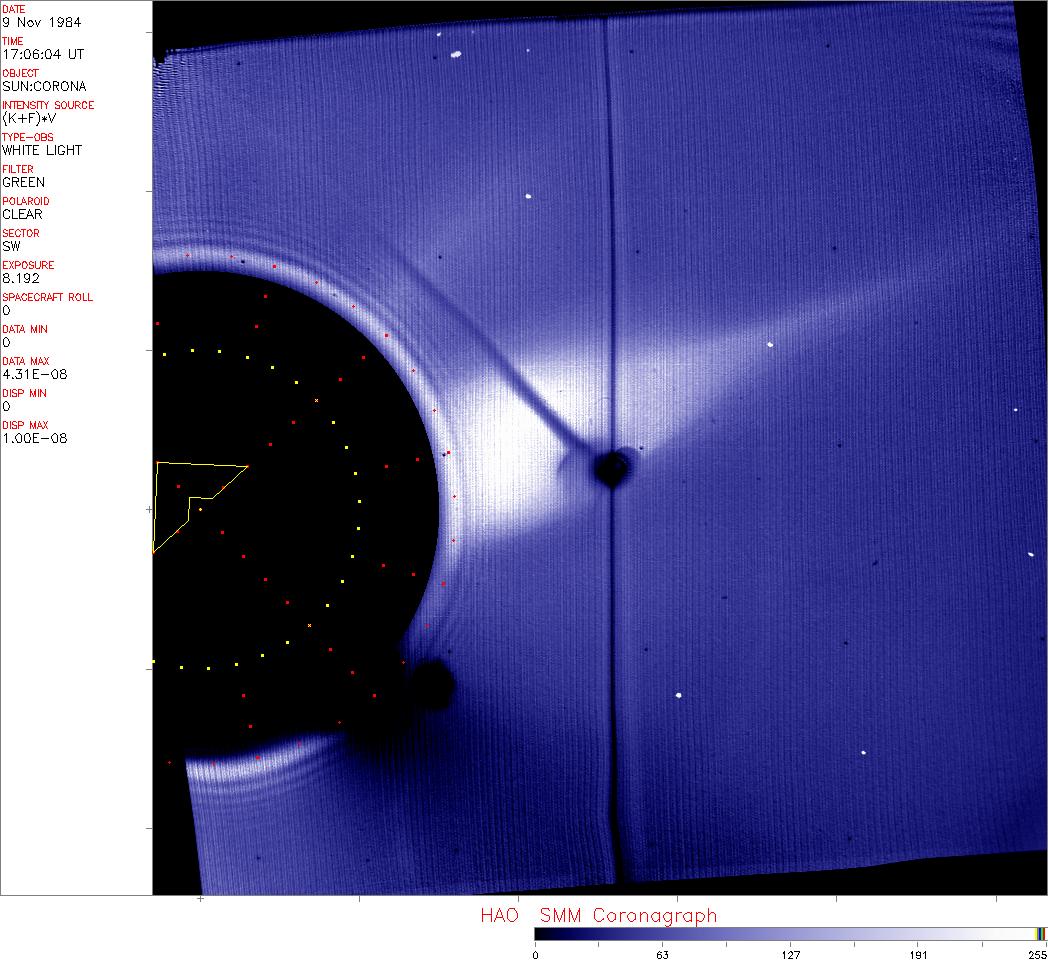The height and width of the screenshot is (960, 1048).
Task: Select the object value "SUN:CORONA"
Action: point(44,86)
